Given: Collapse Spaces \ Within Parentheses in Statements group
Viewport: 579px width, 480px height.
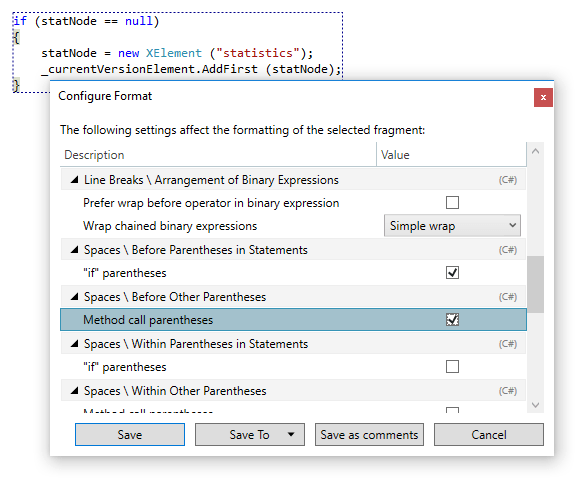Looking at the screenshot, I should click(x=75, y=344).
